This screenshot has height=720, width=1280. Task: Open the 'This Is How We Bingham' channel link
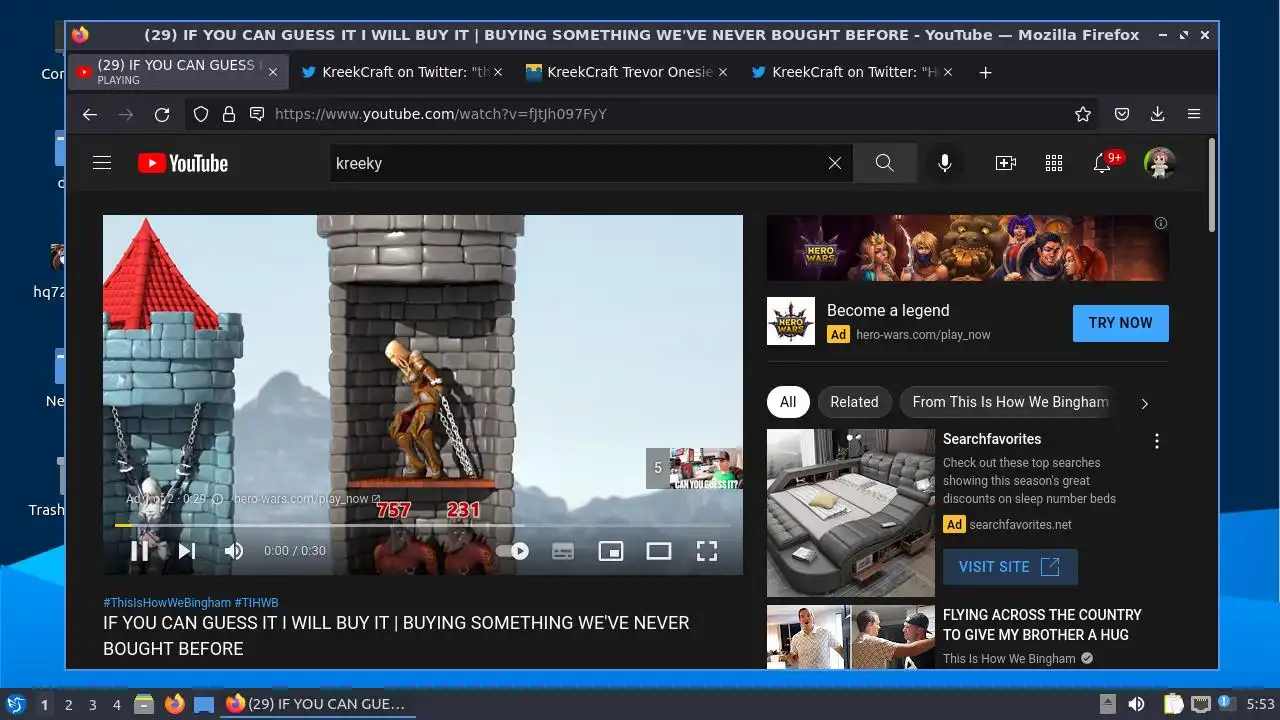click(x=1009, y=659)
